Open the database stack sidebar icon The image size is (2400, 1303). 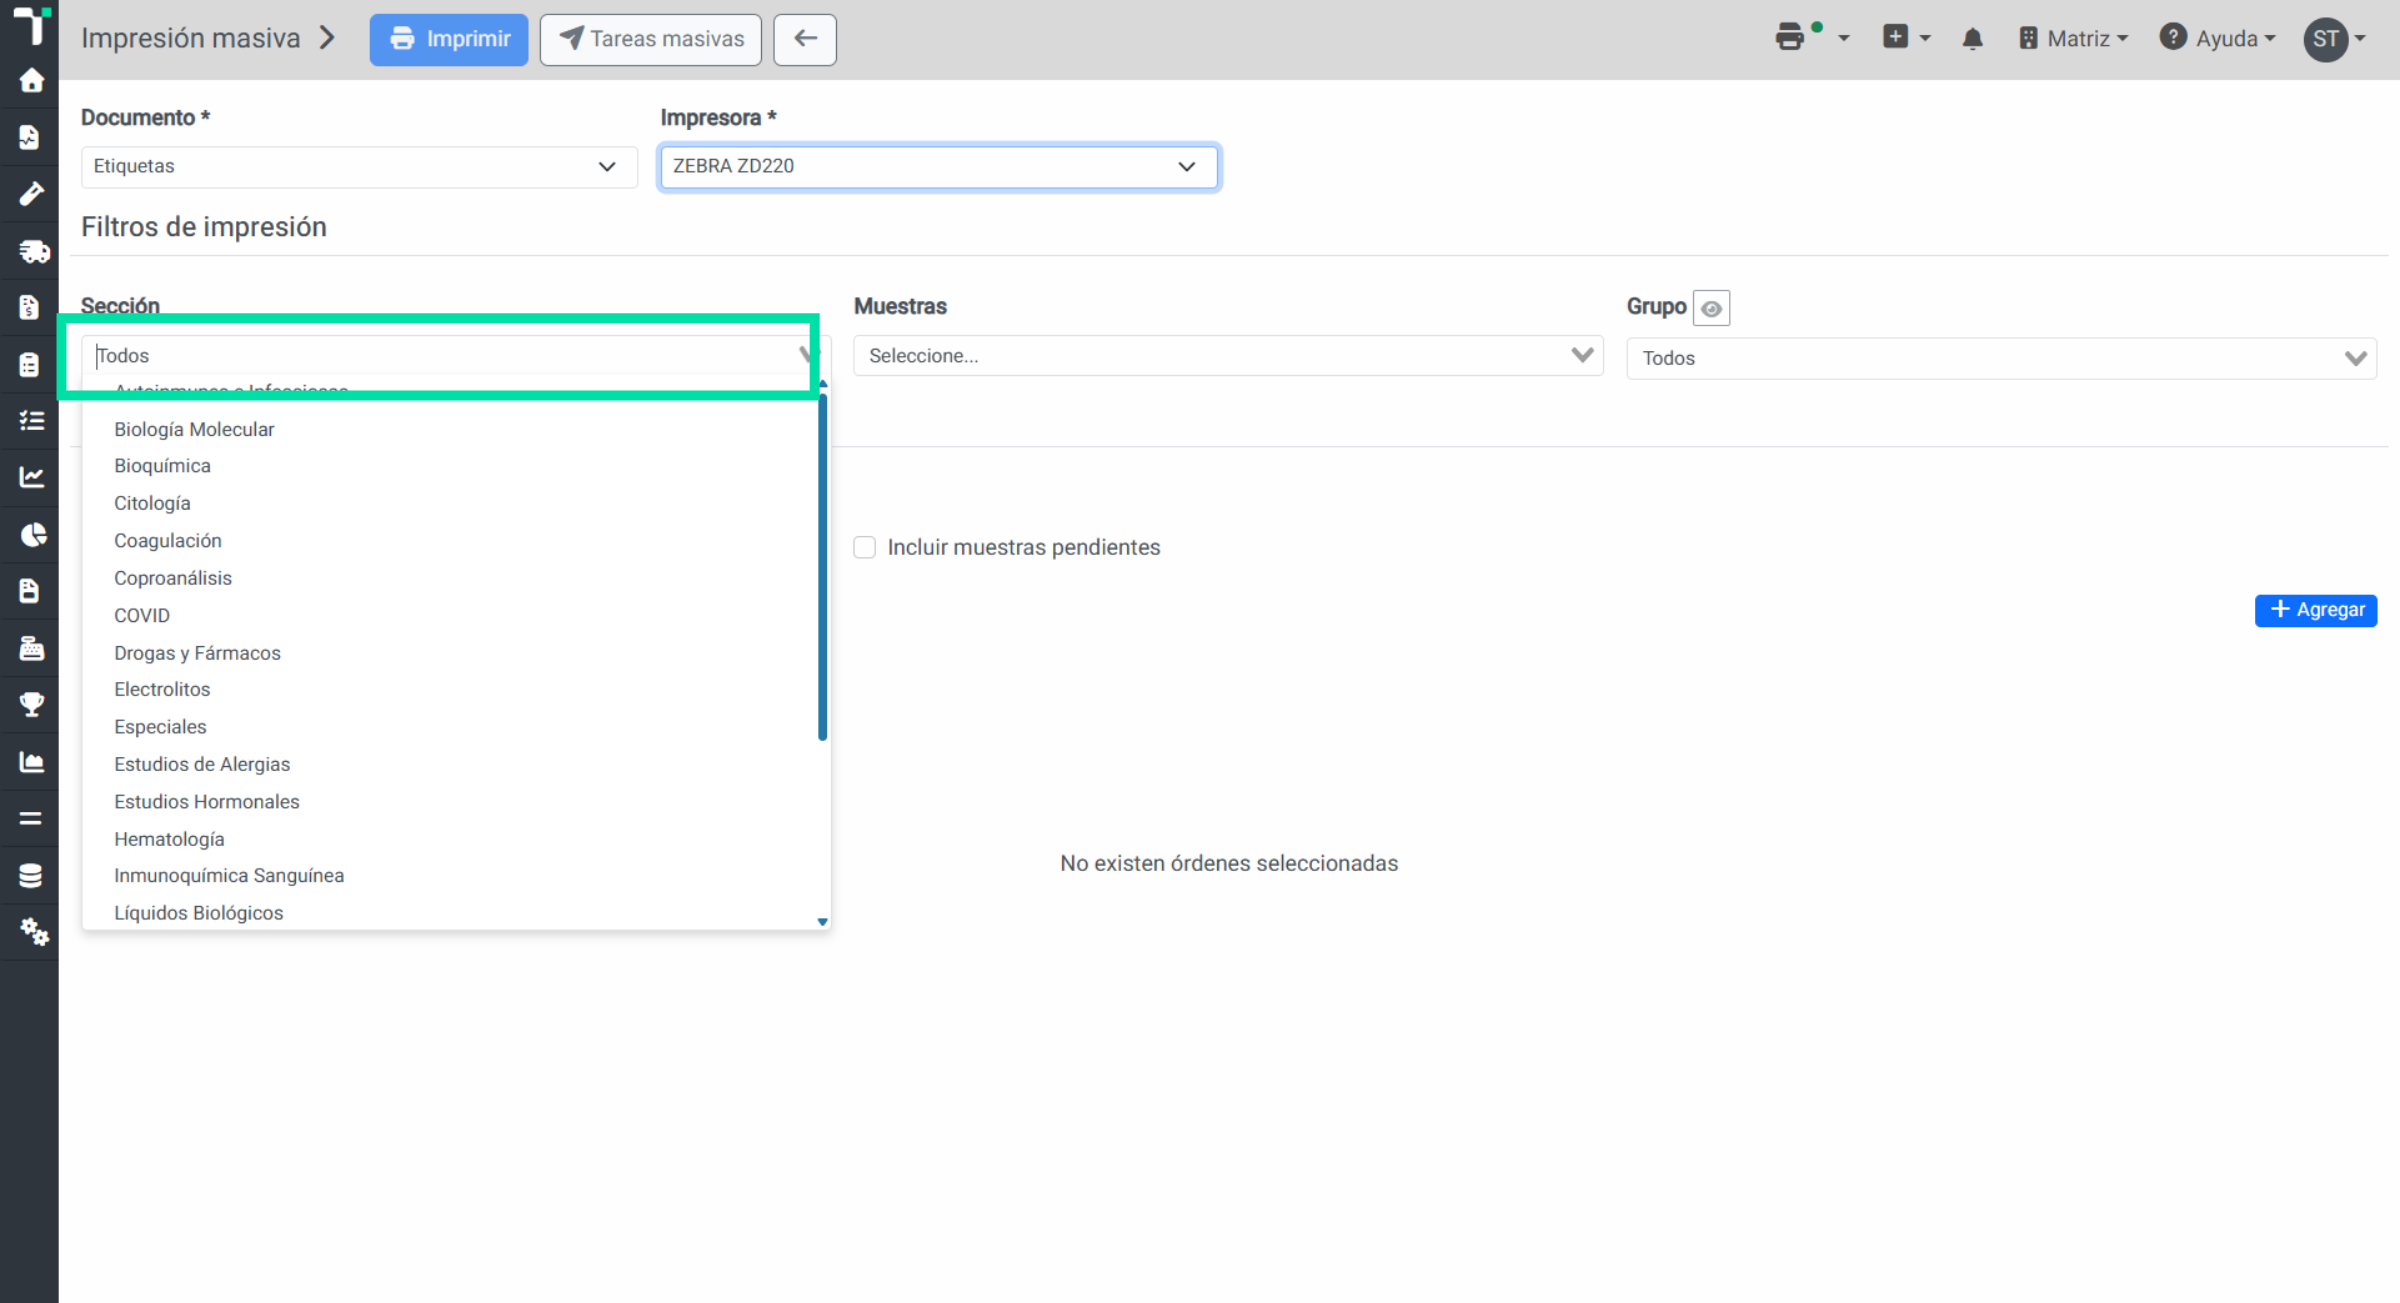coord(31,875)
